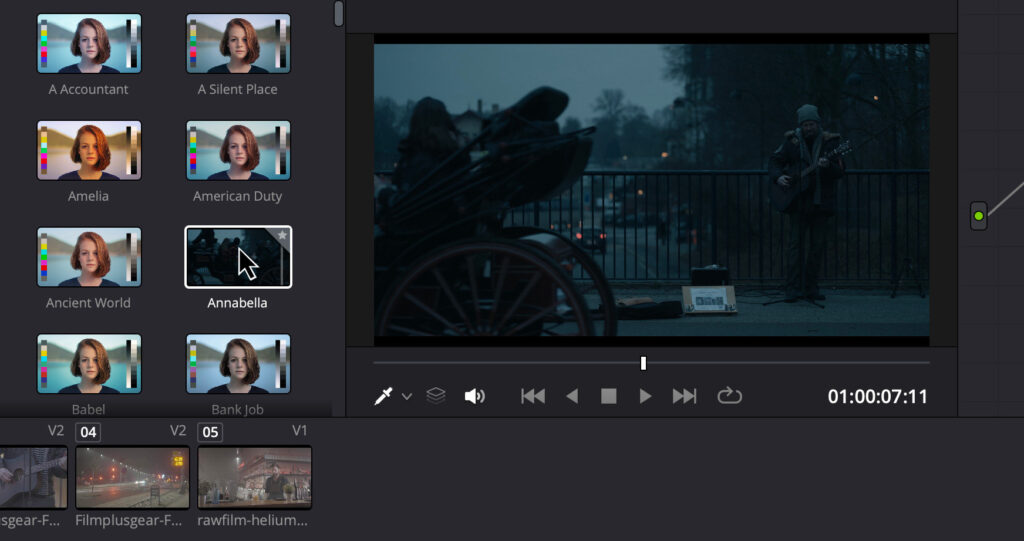Viewport: 1024px width, 541px height.
Task: Click the 01:00:07:11 timecode display
Action: tap(877, 397)
